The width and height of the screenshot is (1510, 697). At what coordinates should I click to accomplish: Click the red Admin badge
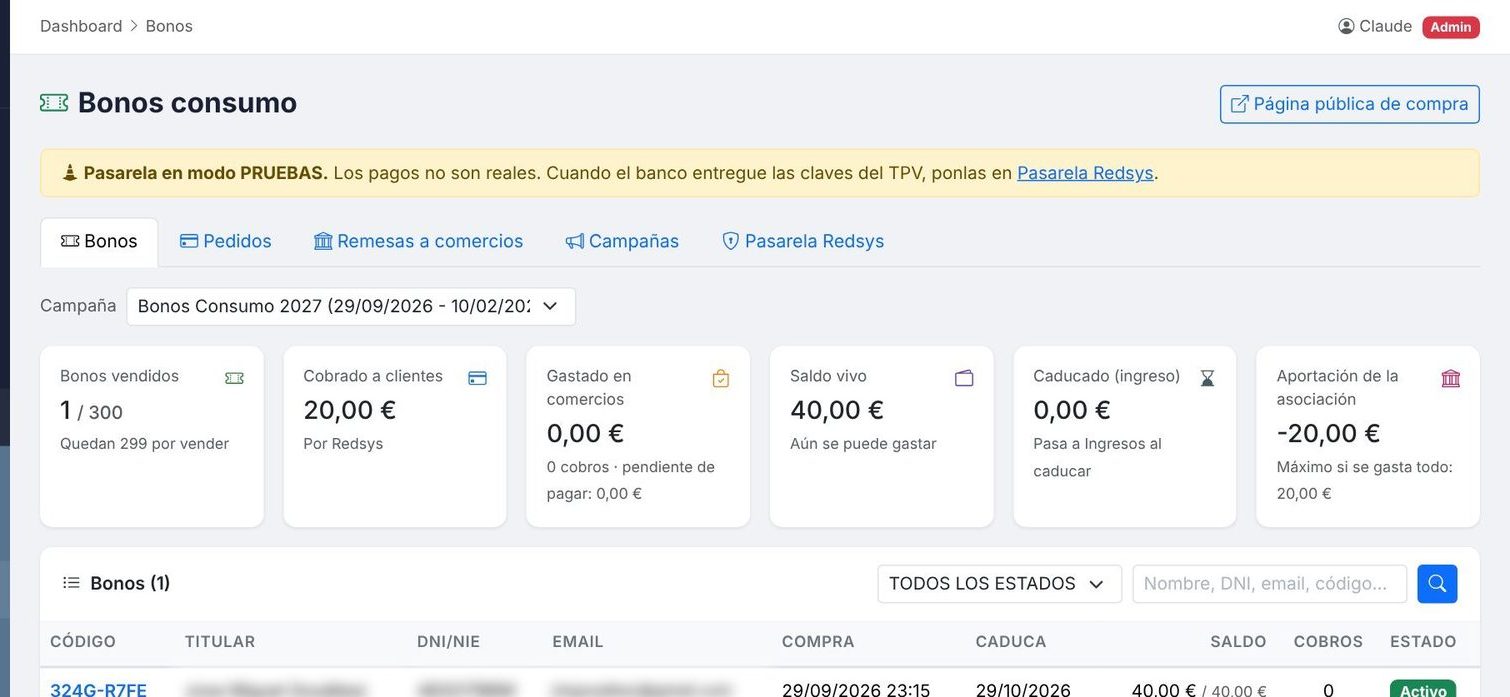click(x=1451, y=27)
